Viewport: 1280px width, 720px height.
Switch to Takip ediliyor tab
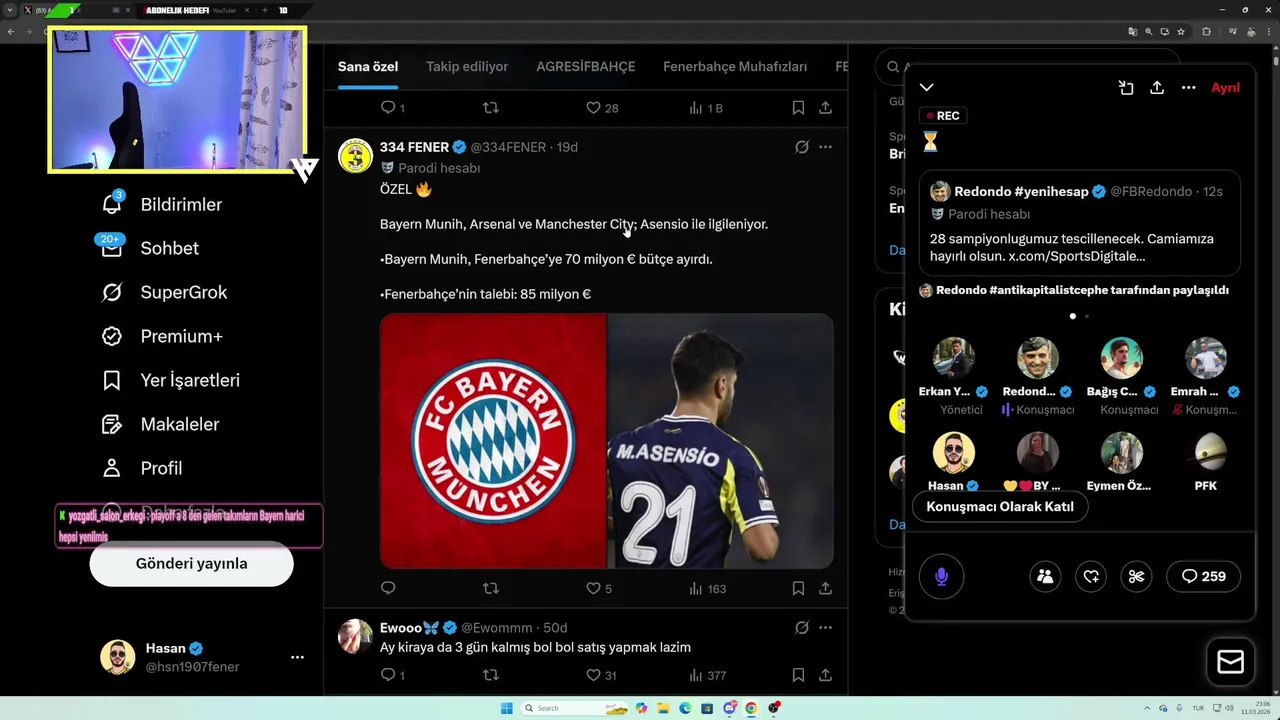(x=467, y=67)
